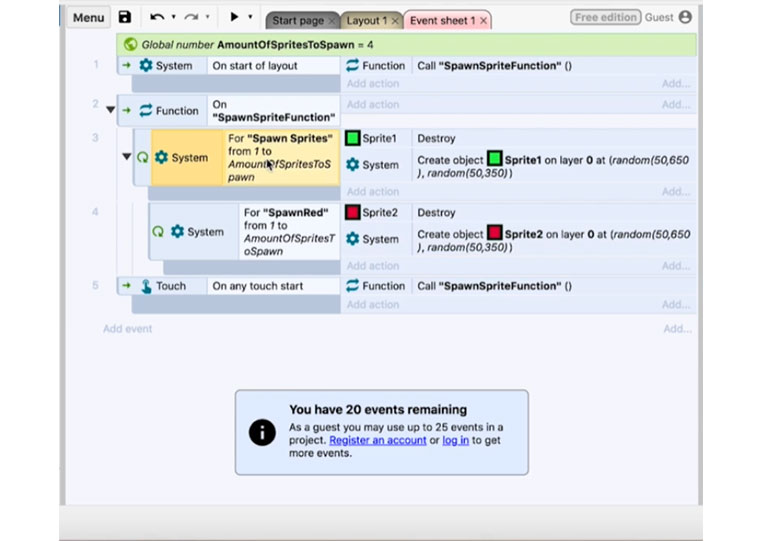Select the event 1 Call SpawnSpriteFunction action
Screen dimensions: 763x541
(x=554, y=66)
